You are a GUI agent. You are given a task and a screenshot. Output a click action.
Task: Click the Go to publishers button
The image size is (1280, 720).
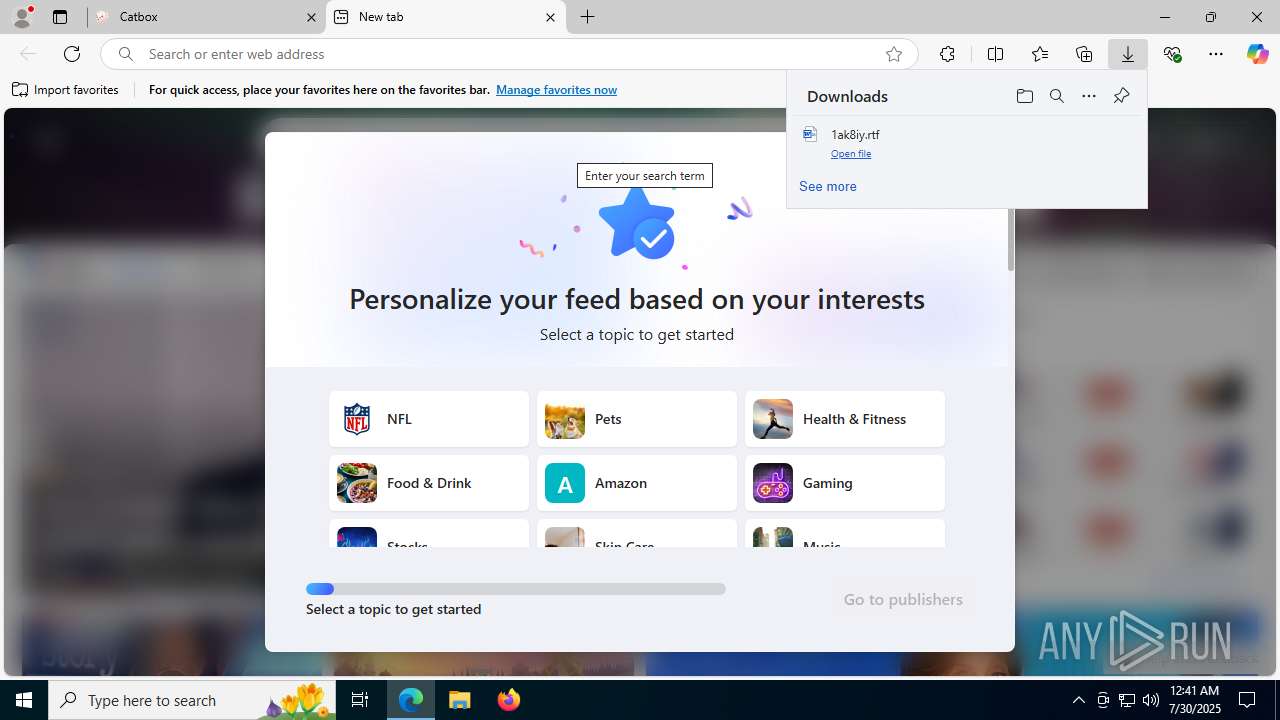pyautogui.click(x=903, y=599)
